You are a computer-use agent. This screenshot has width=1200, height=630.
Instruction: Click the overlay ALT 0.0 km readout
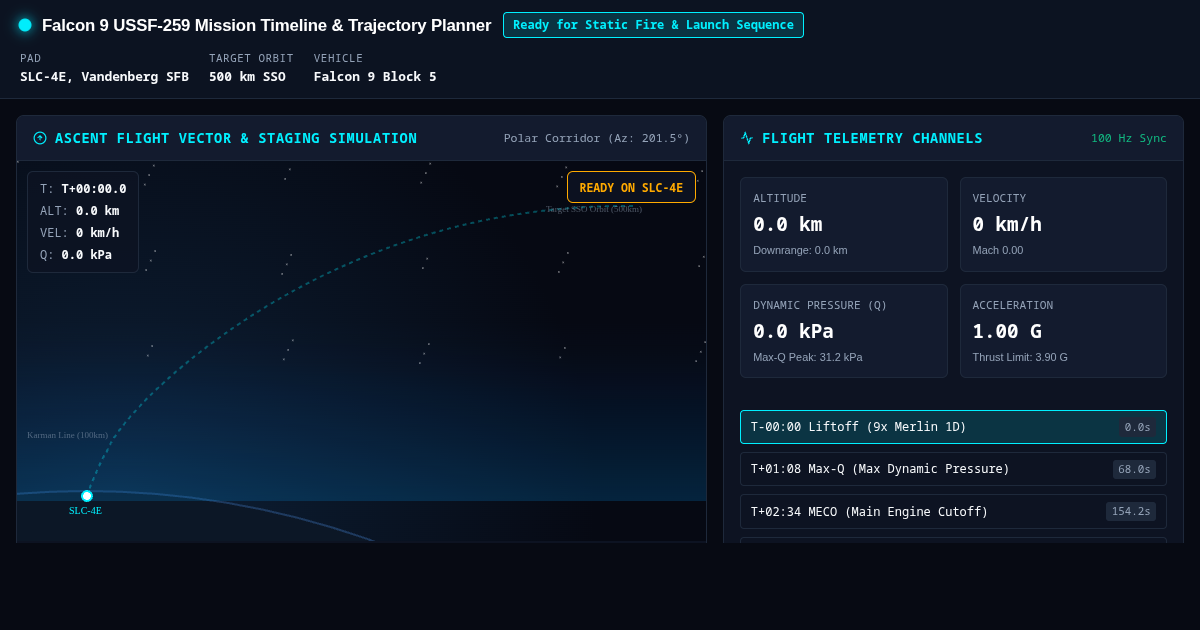pyautogui.click(x=79, y=210)
